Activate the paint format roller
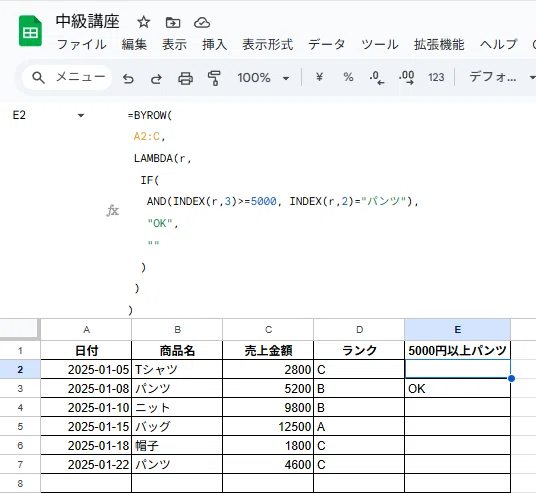Image resolution: width=536 pixels, height=493 pixels. pyautogui.click(x=214, y=78)
